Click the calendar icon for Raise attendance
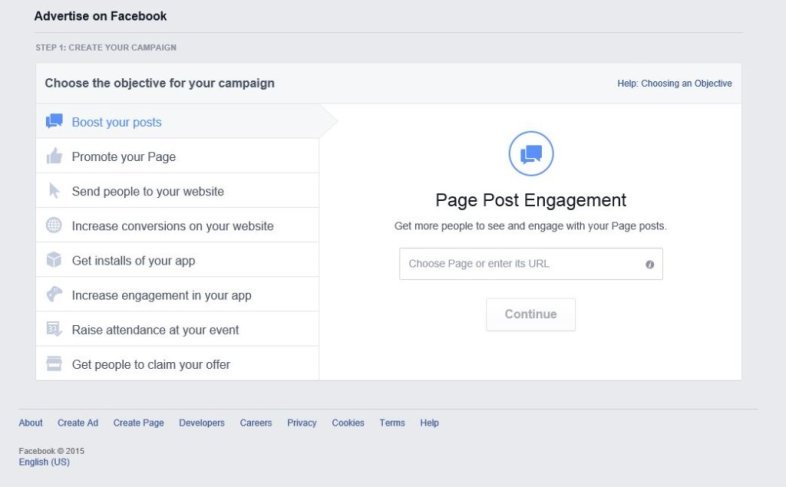The image size is (786, 487). 54,329
